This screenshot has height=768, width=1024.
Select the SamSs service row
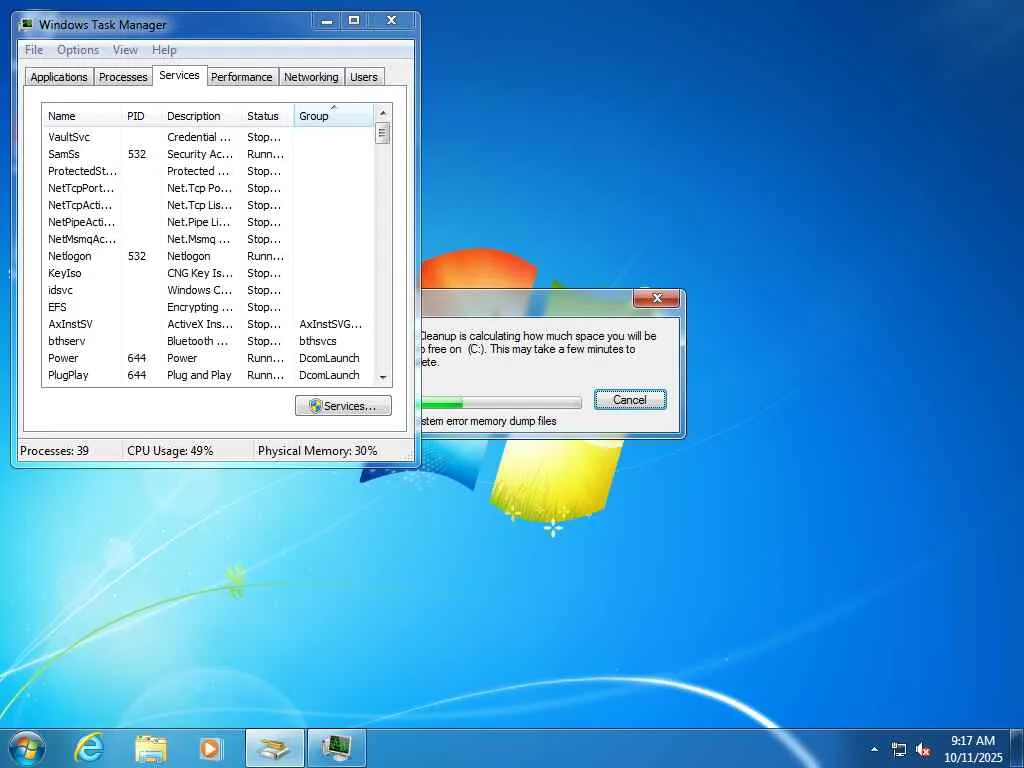pyautogui.click(x=208, y=154)
